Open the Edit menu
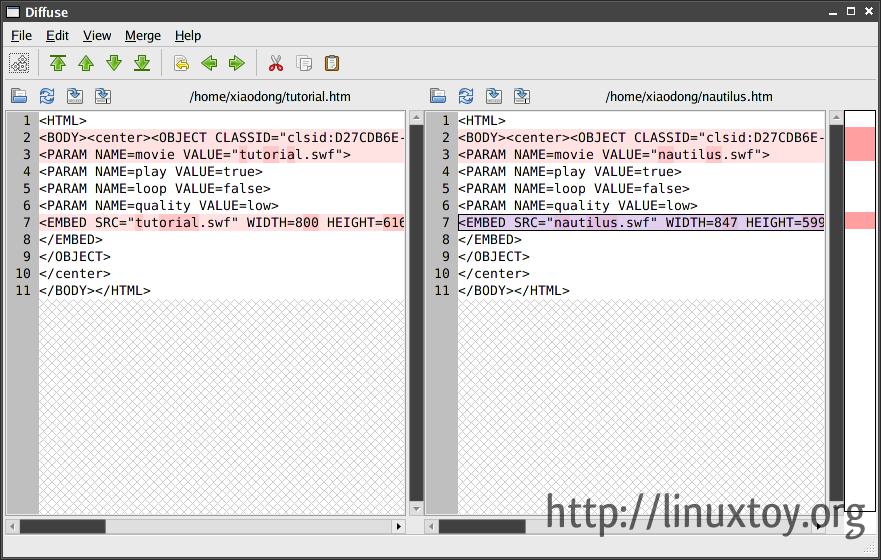 click(x=57, y=35)
